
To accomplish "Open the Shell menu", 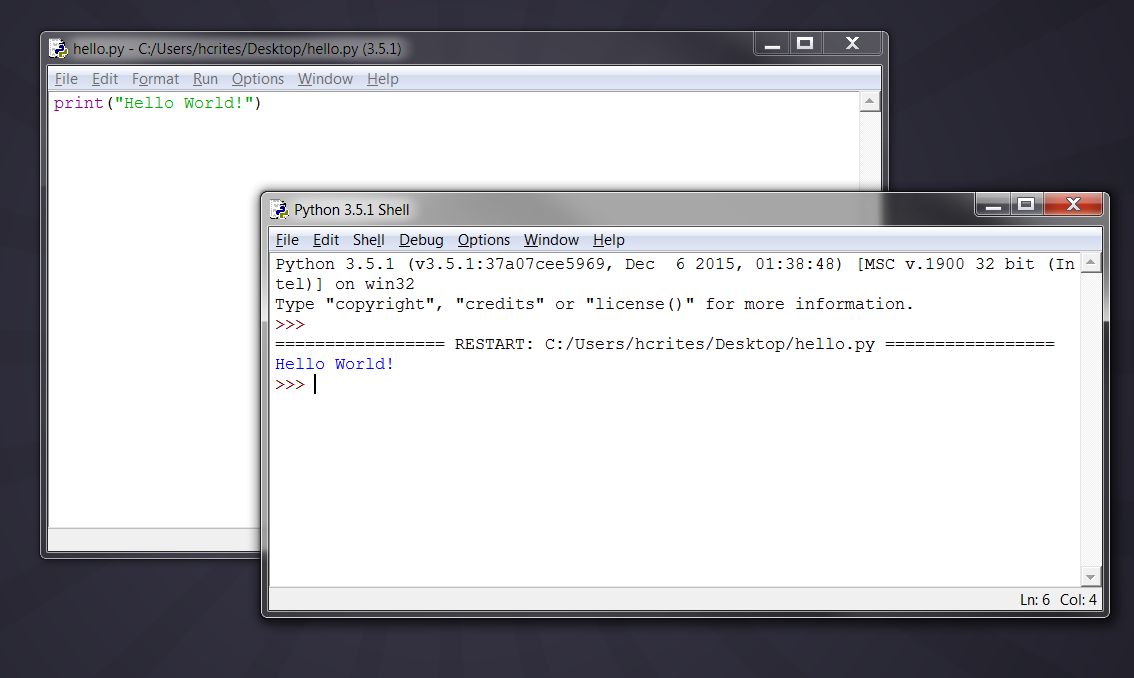I will pyautogui.click(x=368, y=240).
